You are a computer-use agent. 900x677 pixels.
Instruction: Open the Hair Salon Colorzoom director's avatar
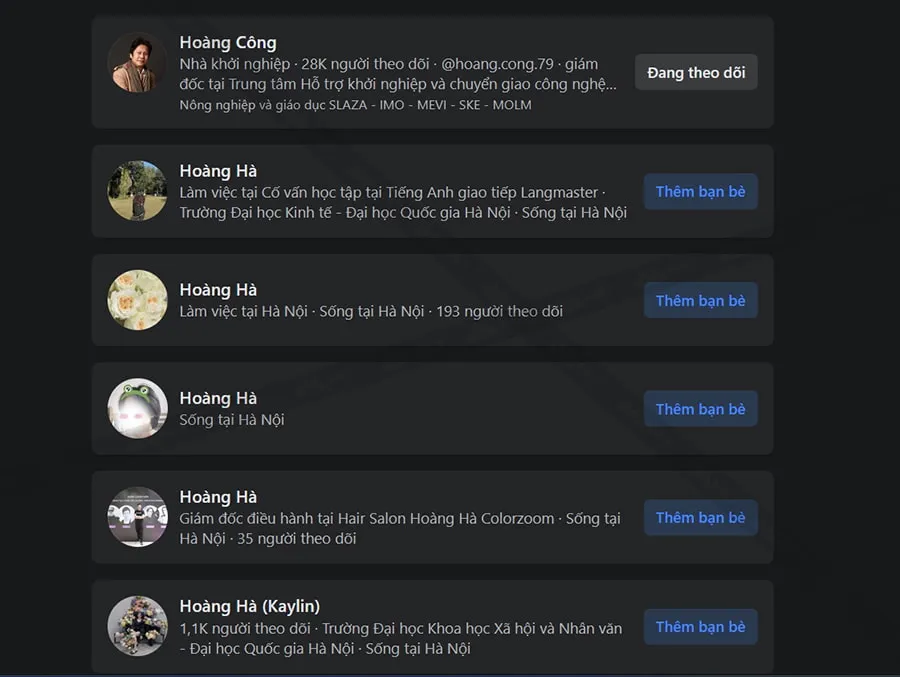[x=137, y=517]
